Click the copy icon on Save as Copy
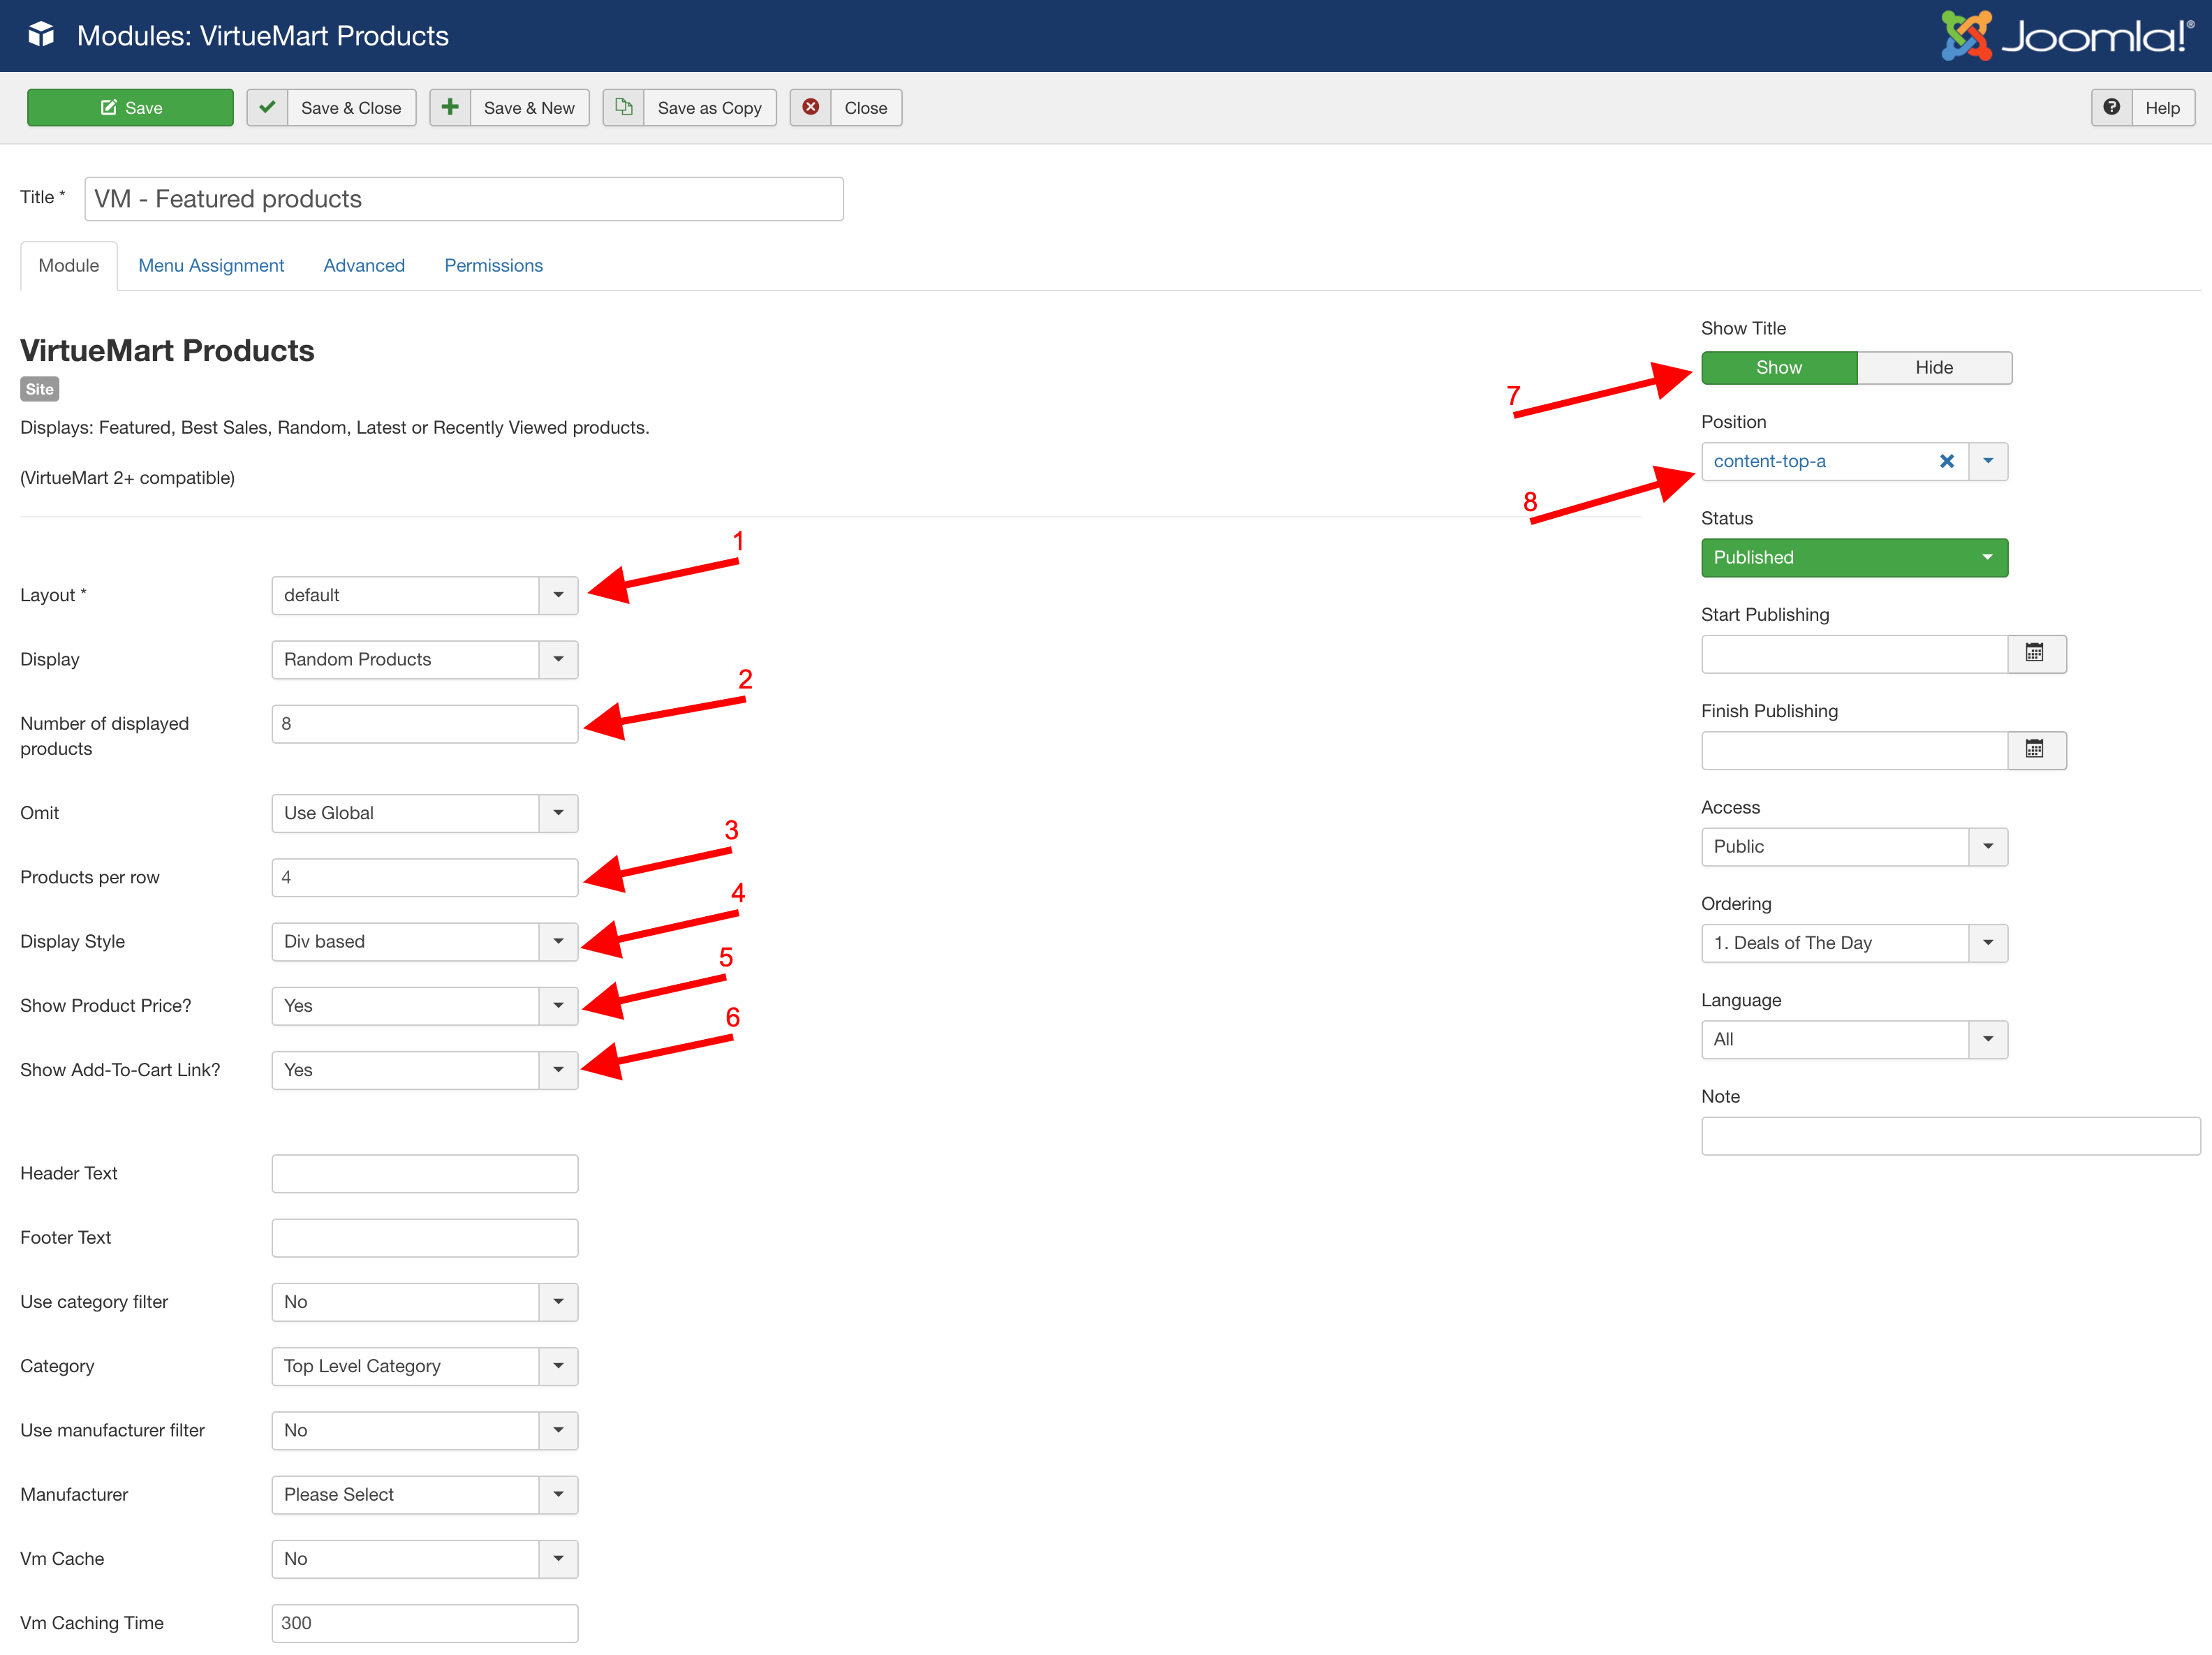 pyautogui.click(x=623, y=107)
